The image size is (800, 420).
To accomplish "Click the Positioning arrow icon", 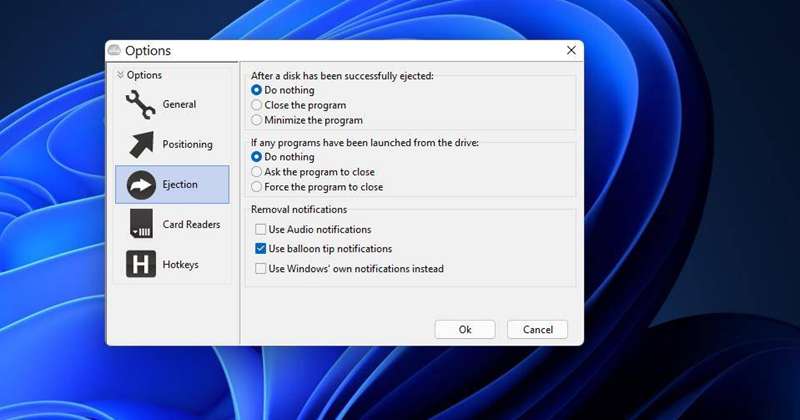I will click(x=140, y=144).
